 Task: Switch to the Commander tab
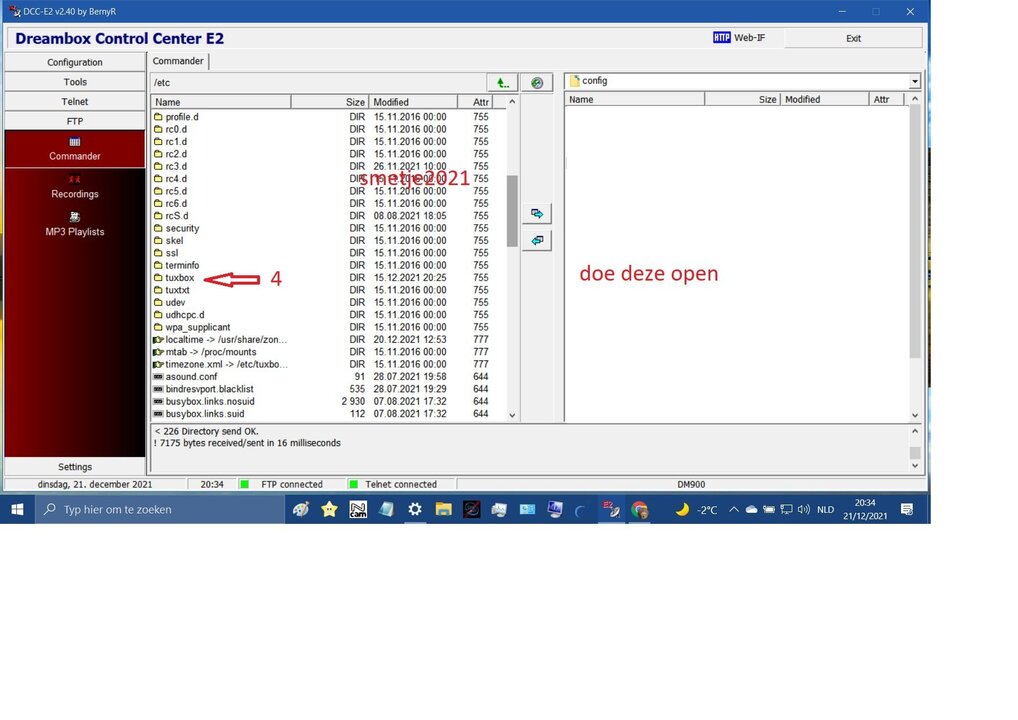[178, 60]
